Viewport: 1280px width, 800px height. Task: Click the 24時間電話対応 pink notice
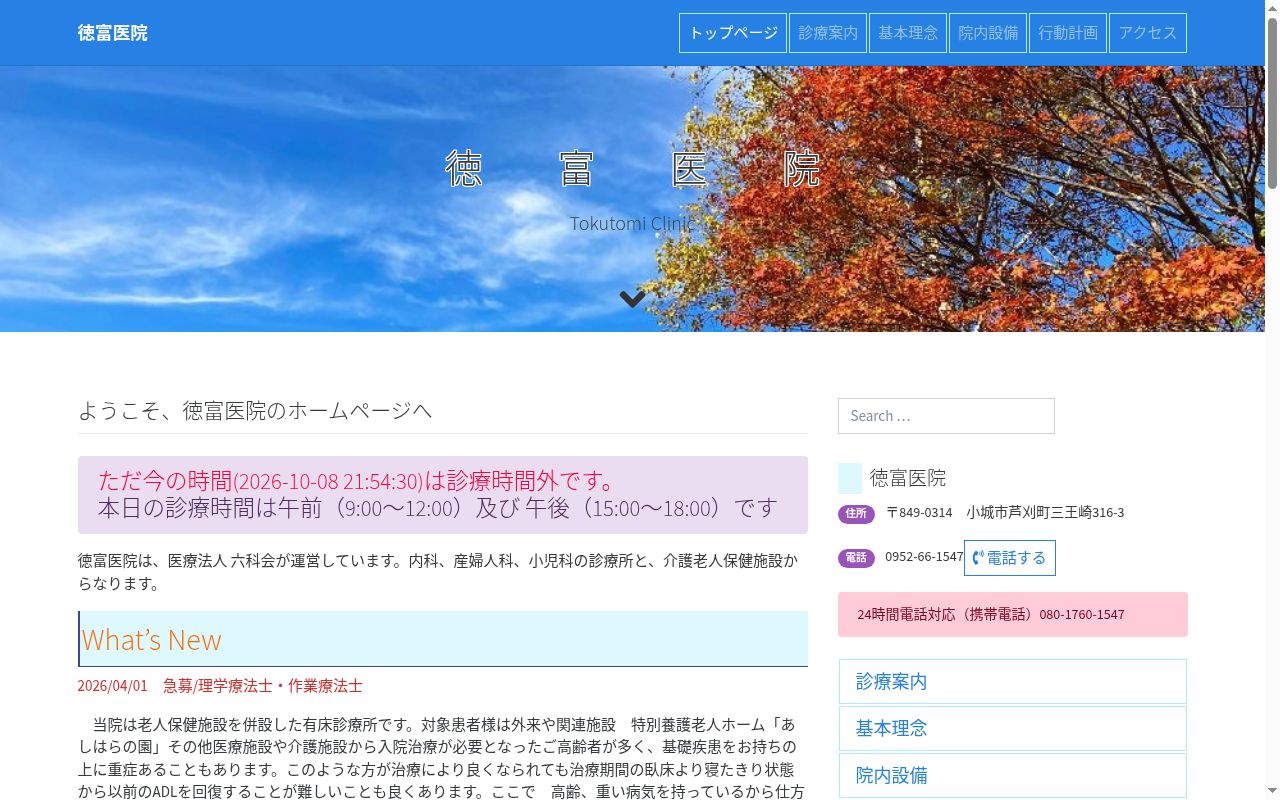click(x=1012, y=614)
